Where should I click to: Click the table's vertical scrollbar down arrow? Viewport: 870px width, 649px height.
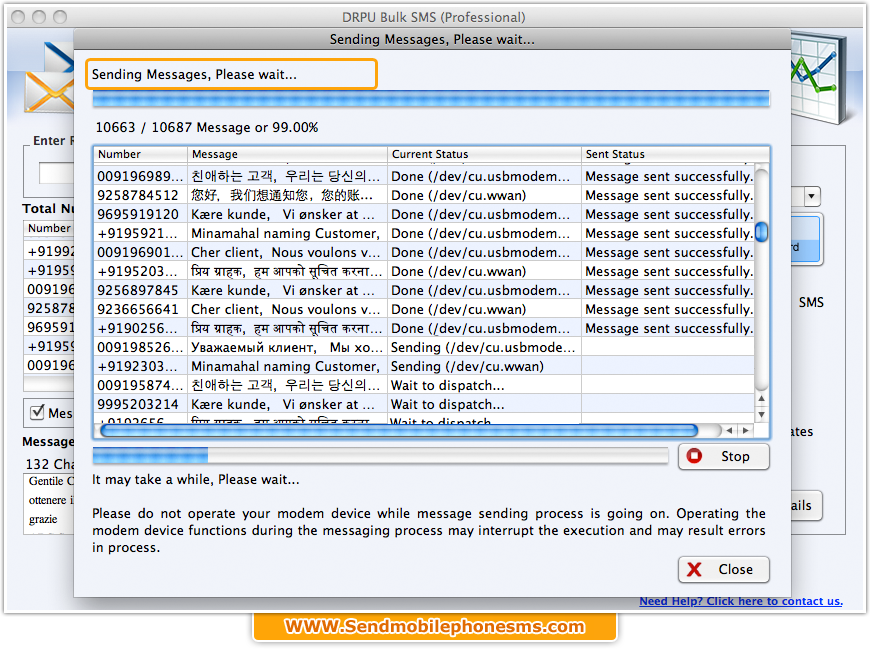(762, 414)
